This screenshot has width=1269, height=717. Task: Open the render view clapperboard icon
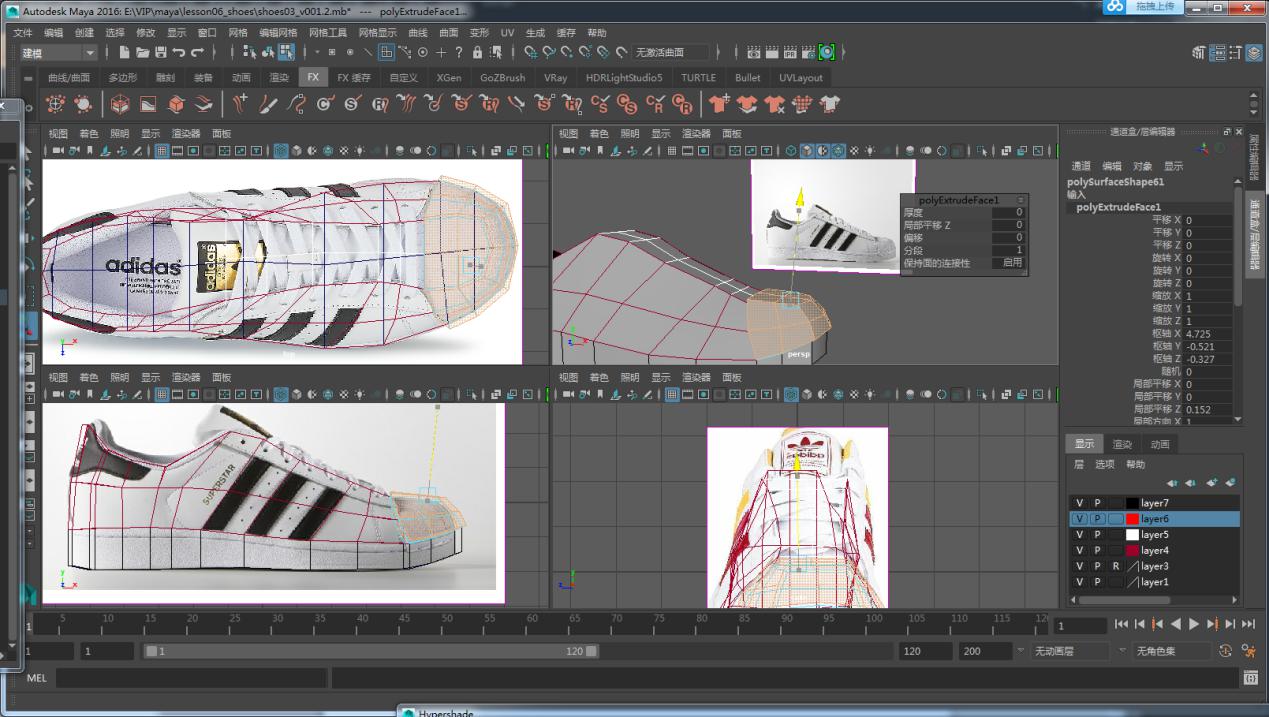click(x=754, y=52)
